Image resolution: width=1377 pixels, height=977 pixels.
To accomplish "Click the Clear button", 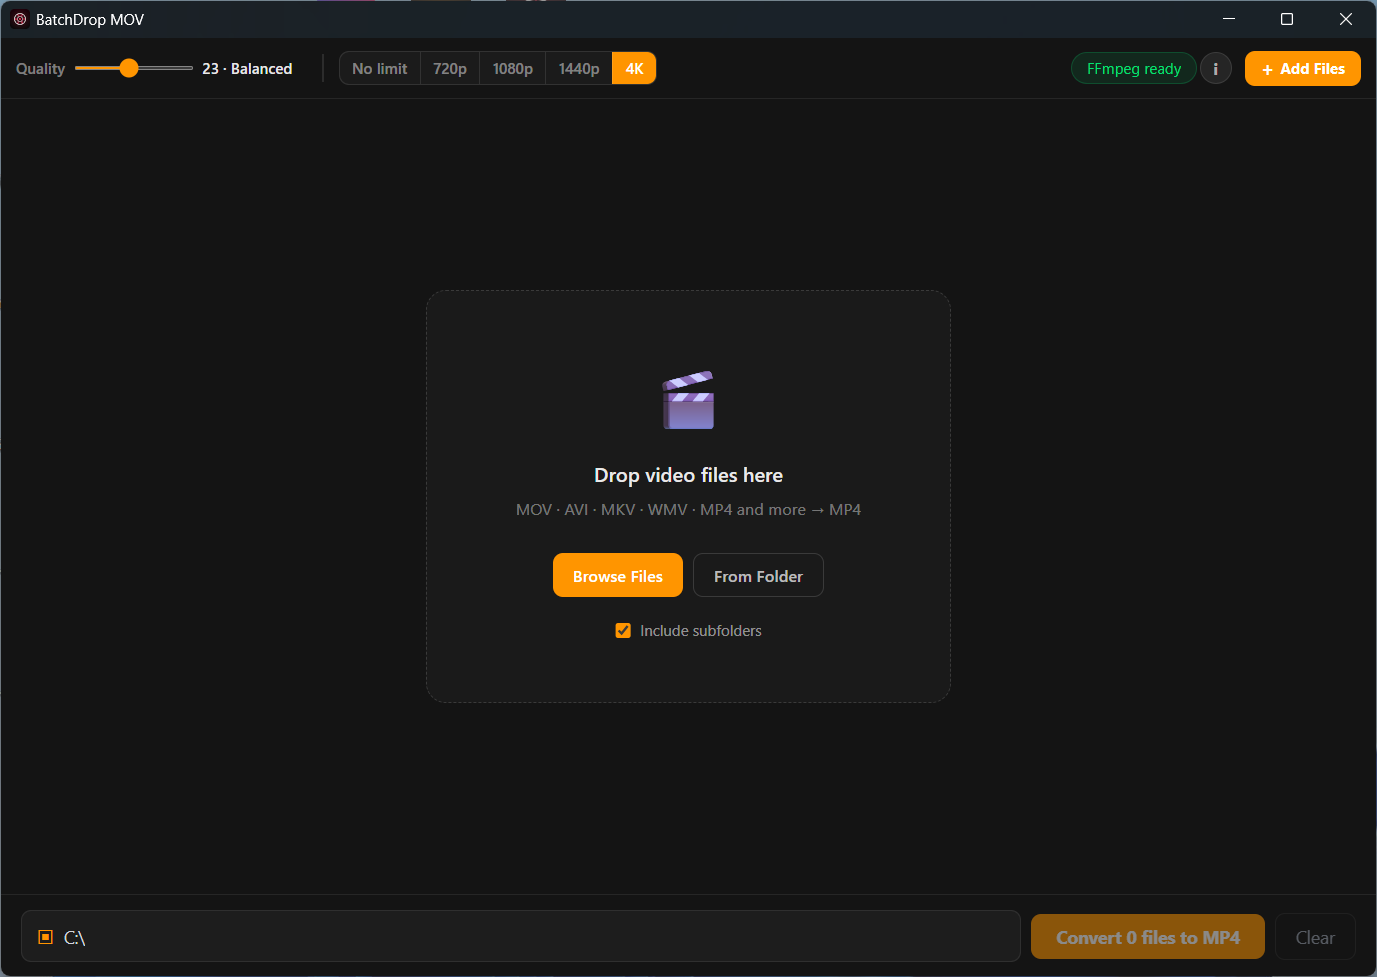I will (x=1315, y=937).
